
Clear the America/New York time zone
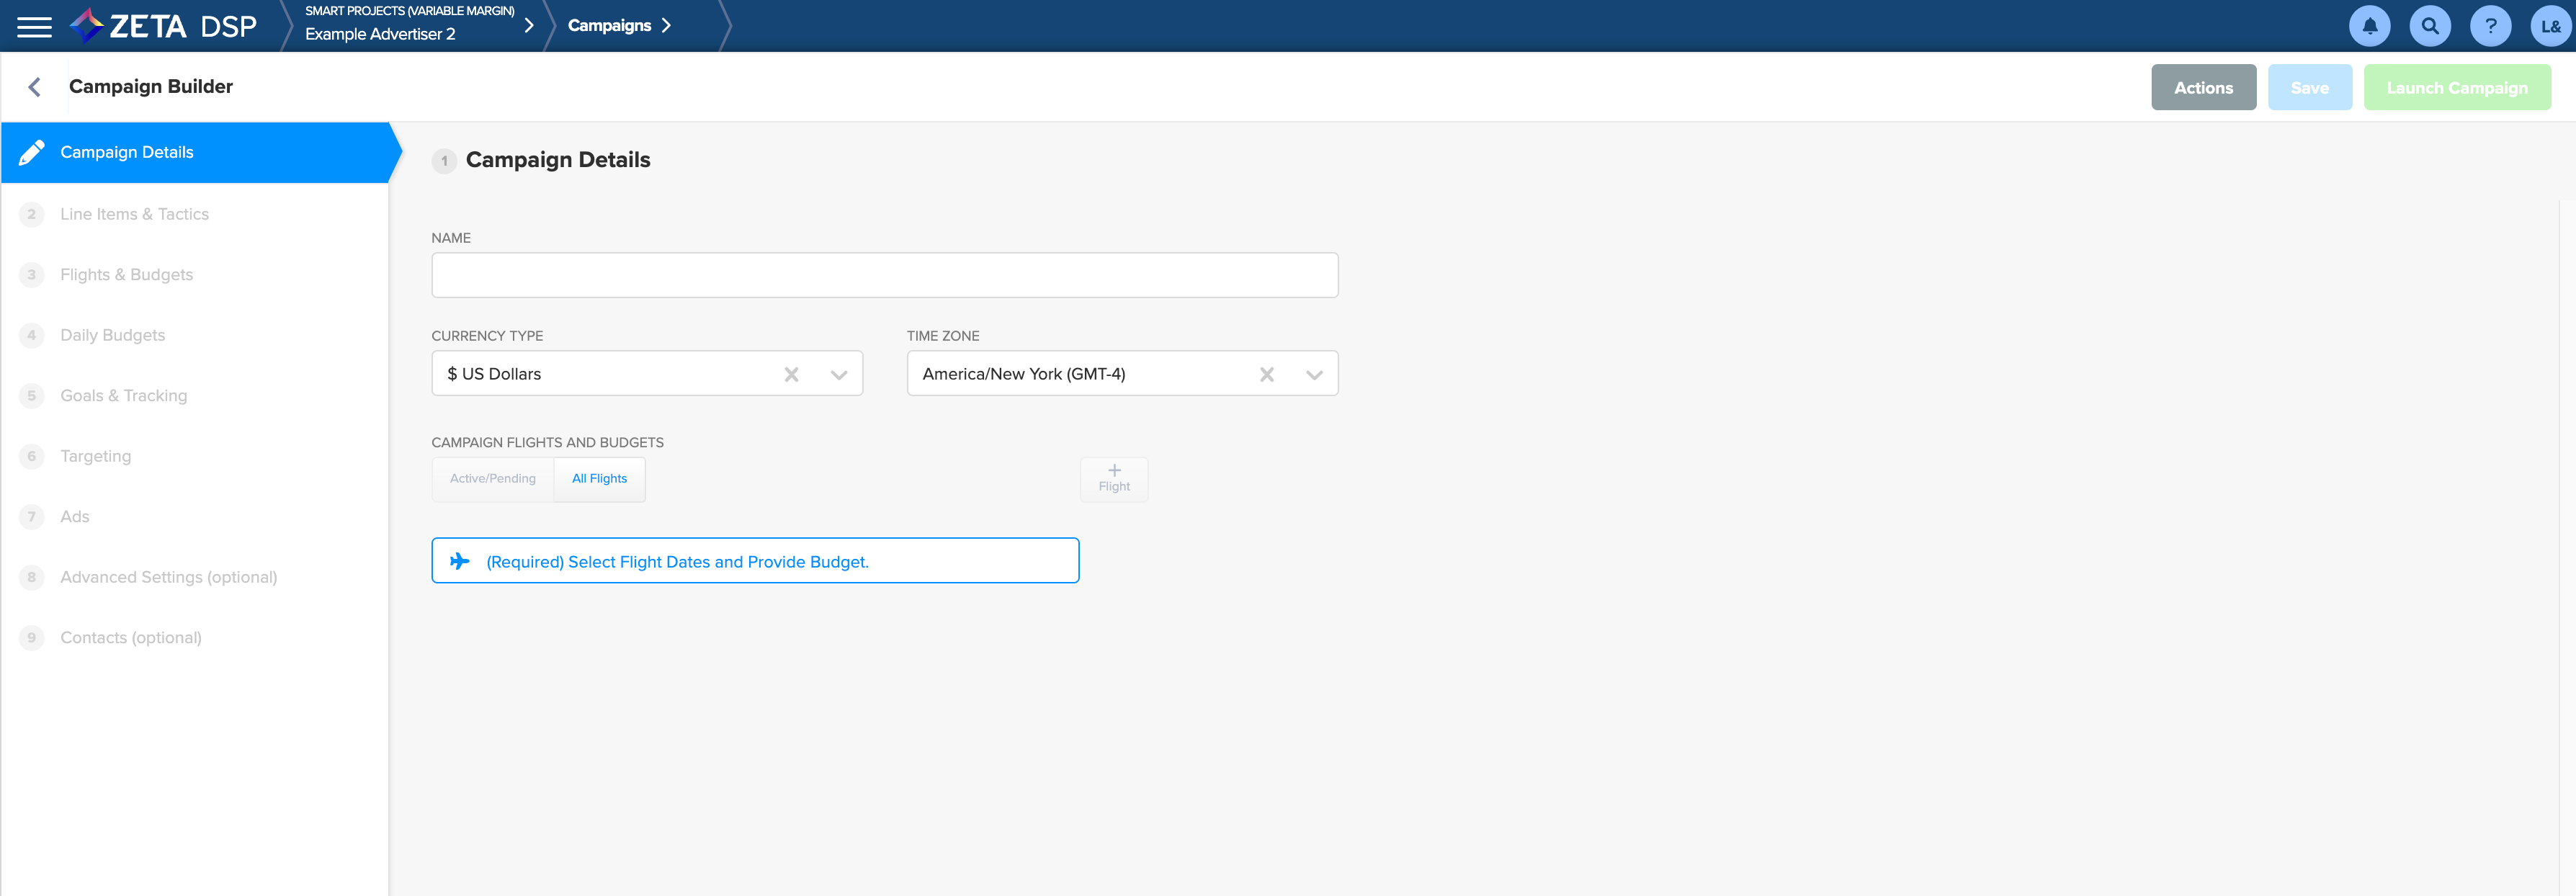pos(1266,374)
